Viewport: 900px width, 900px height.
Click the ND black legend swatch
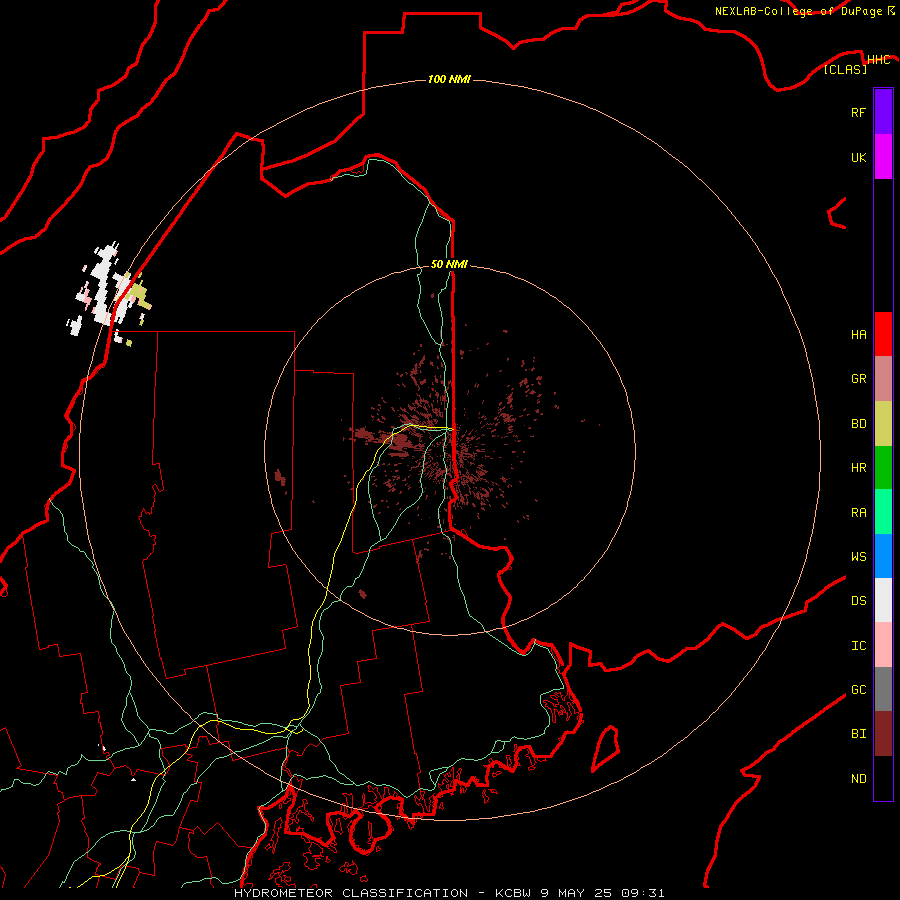883,778
